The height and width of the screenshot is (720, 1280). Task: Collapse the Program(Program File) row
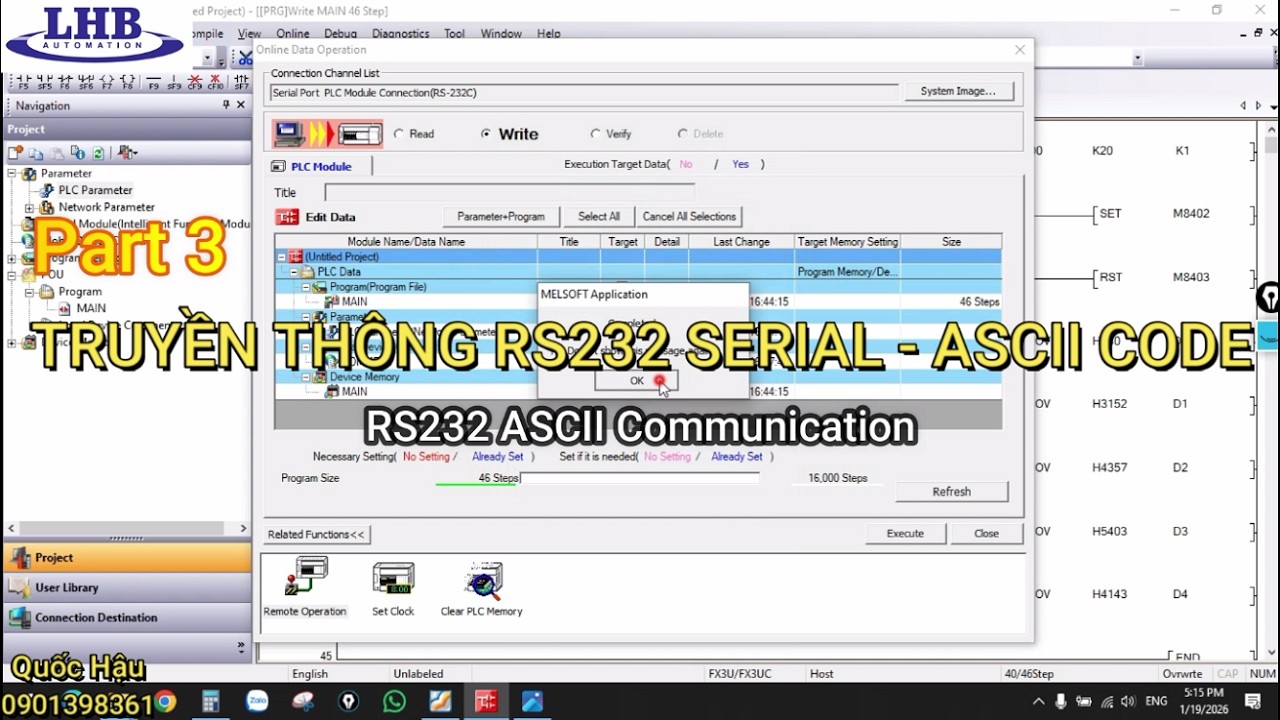[x=307, y=287]
